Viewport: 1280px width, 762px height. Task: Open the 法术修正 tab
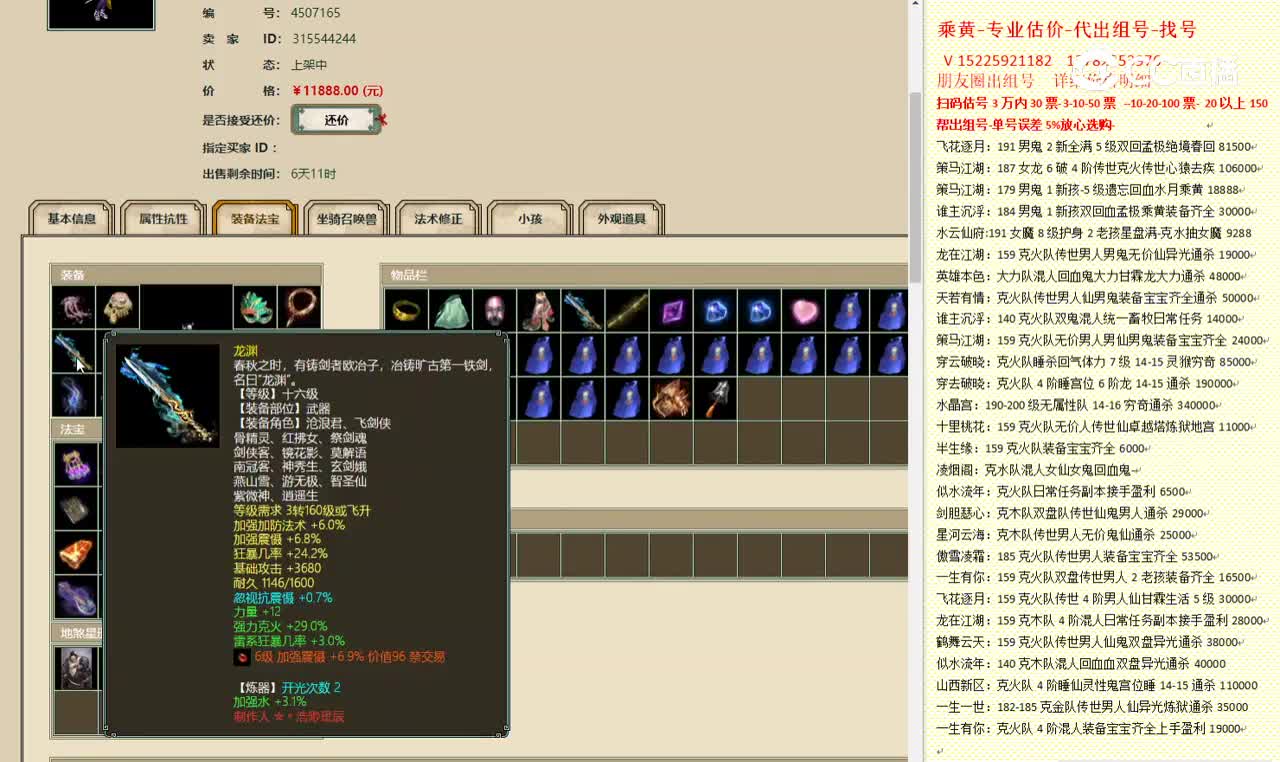[438, 219]
